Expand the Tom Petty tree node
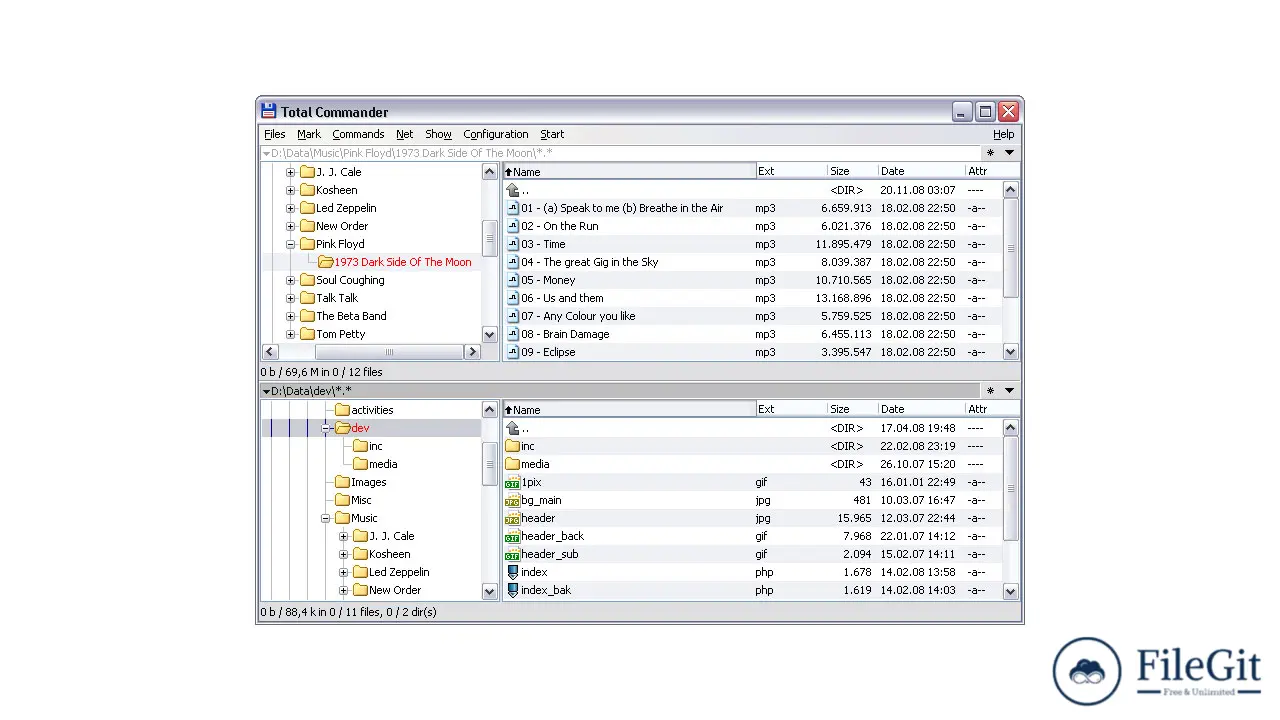Image resolution: width=1280 pixels, height=720 pixels. point(290,334)
